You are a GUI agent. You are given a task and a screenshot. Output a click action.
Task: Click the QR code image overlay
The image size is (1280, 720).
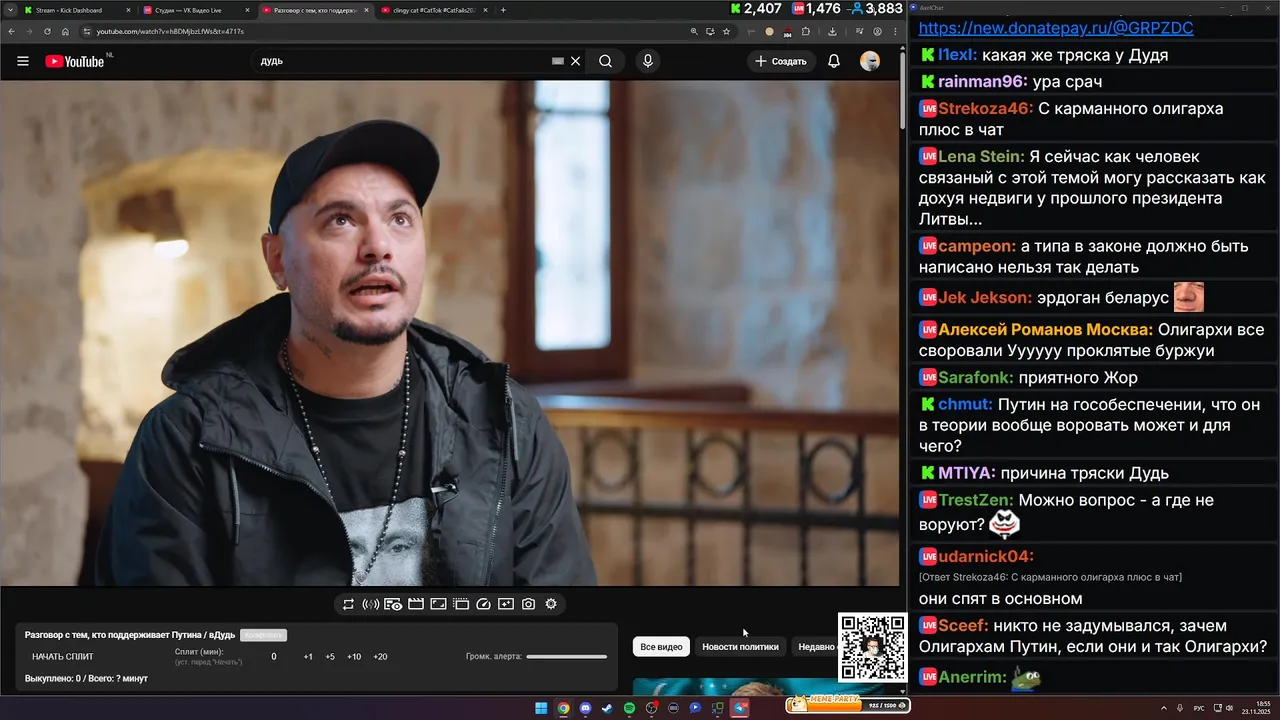click(873, 648)
